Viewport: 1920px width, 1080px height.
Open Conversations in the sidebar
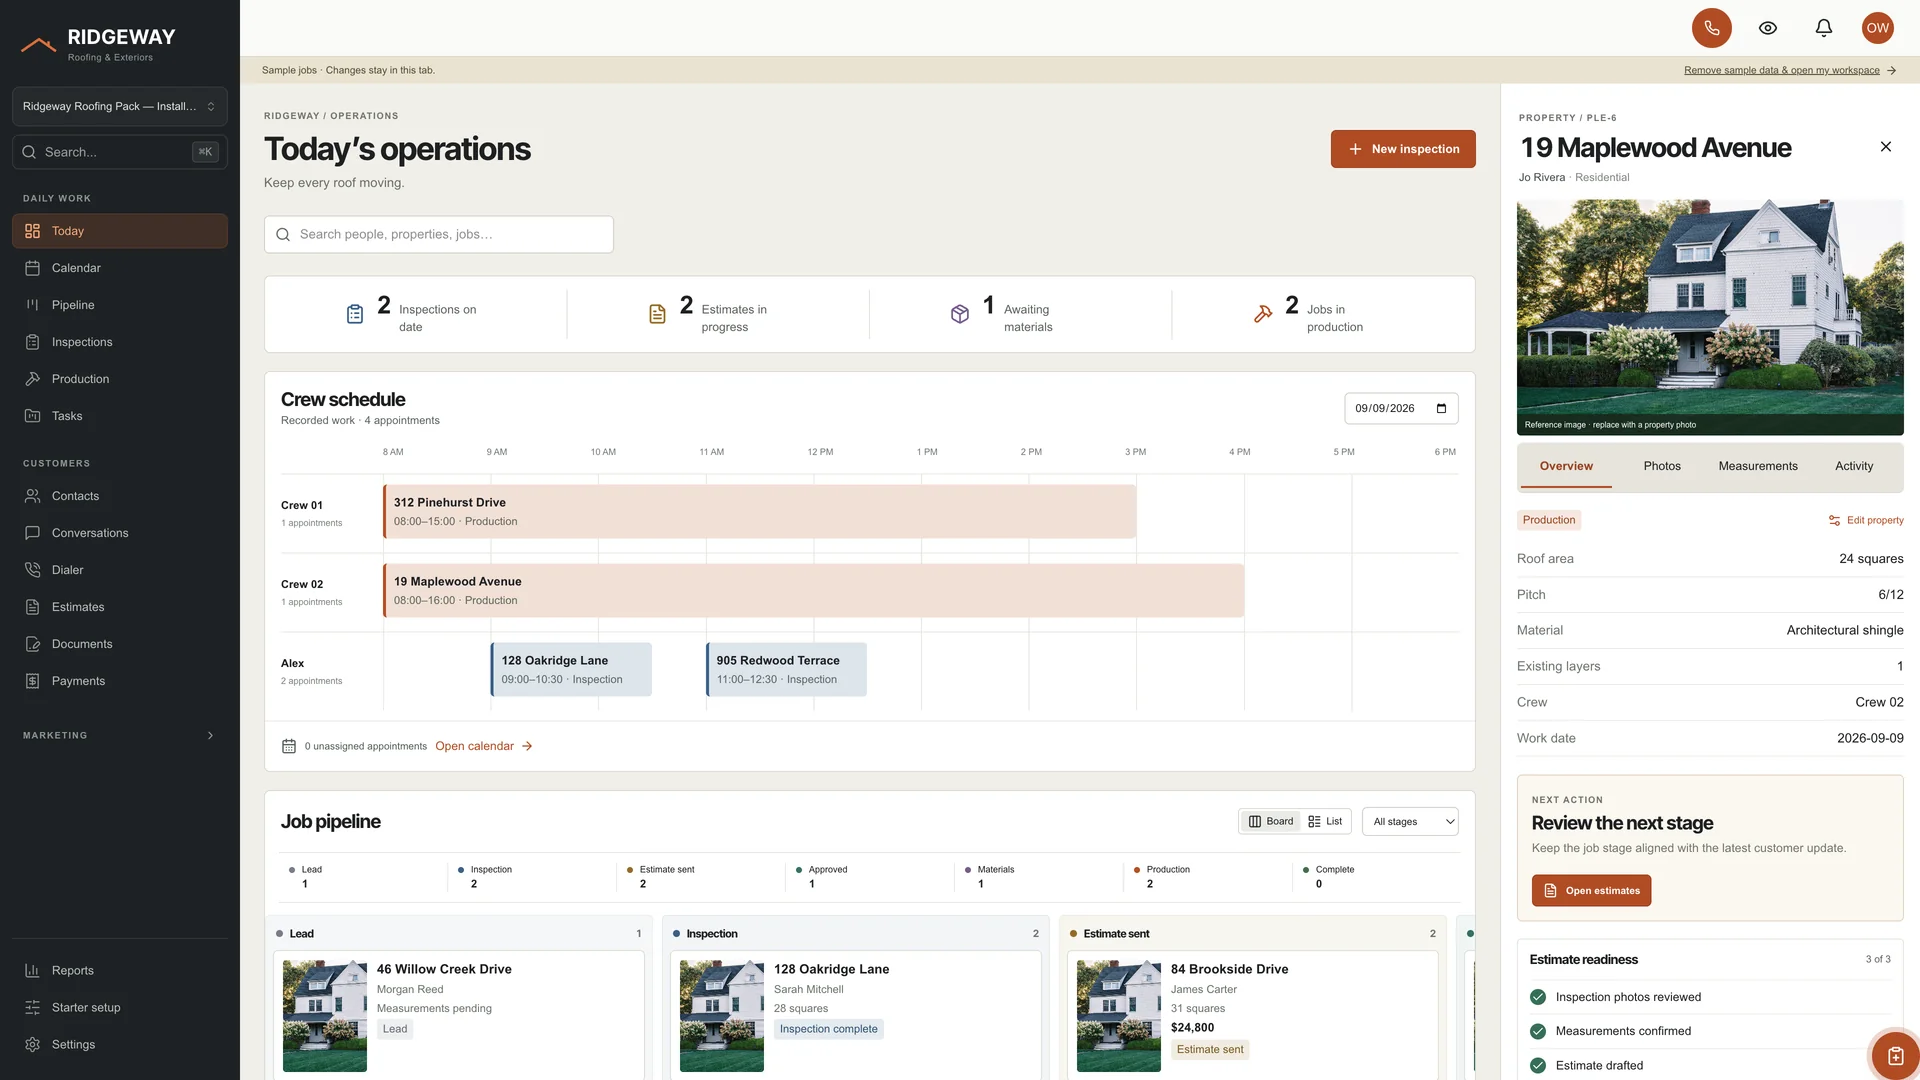click(x=120, y=533)
